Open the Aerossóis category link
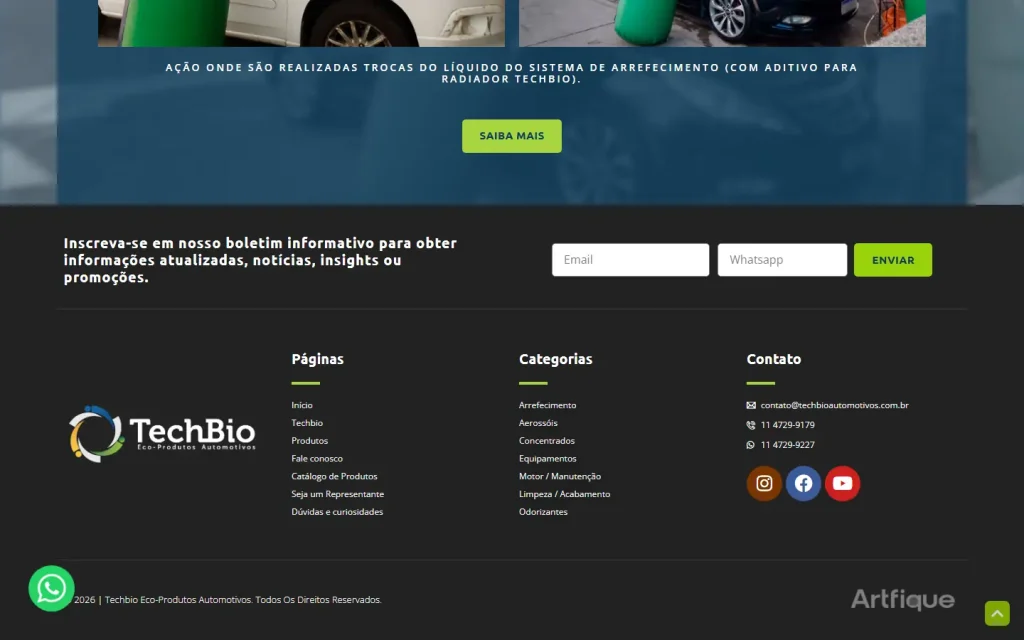The height and width of the screenshot is (640, 1024). (538, 423)
